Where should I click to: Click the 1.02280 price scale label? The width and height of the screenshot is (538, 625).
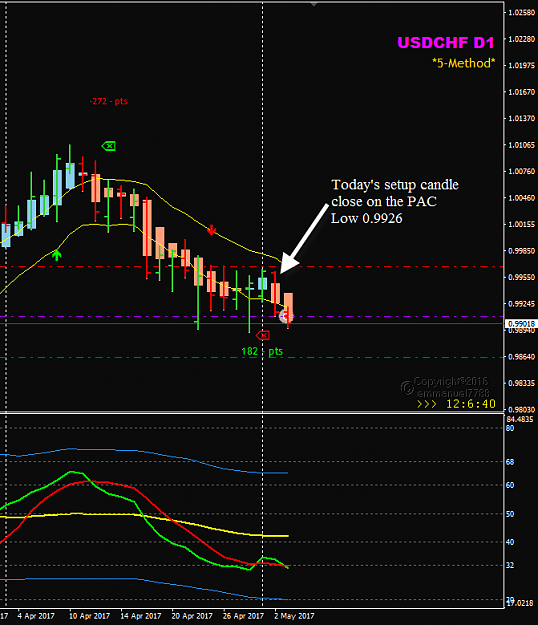click(x=522, y=39)
